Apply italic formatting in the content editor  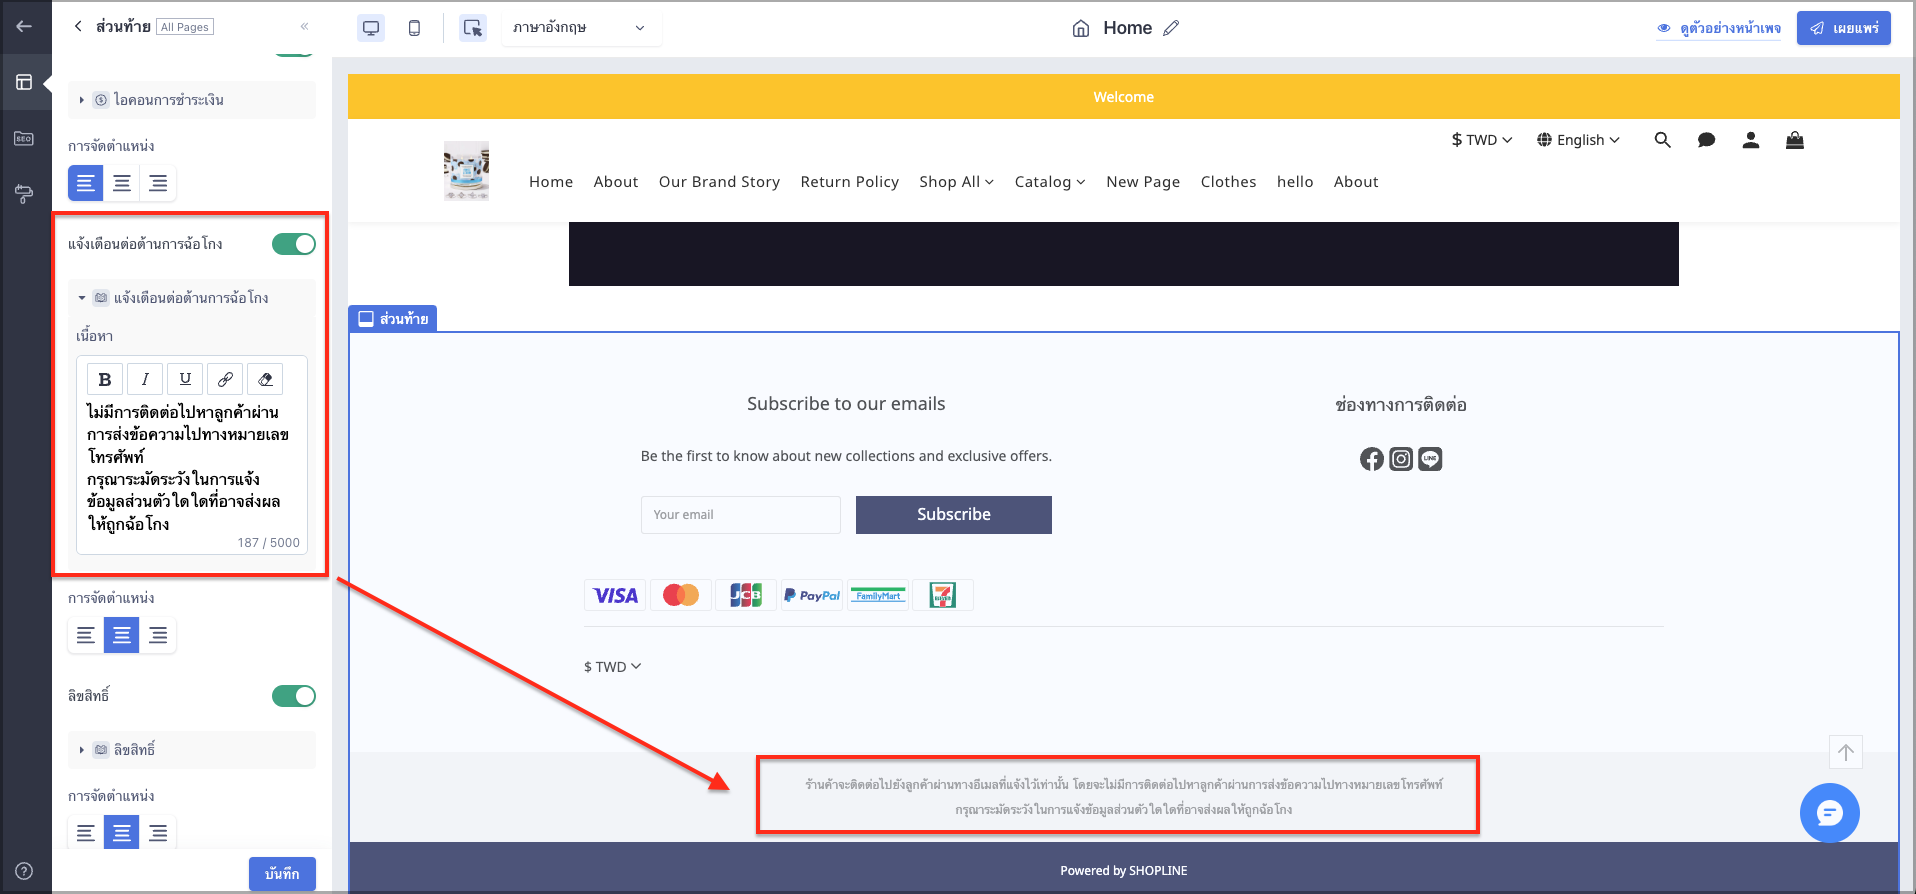click(145, 379)
